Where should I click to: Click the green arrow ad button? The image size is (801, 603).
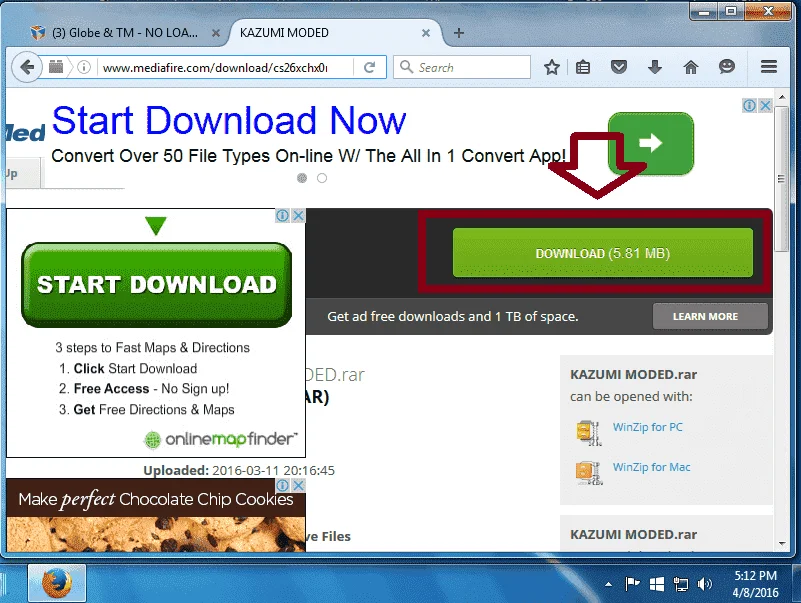point(650,143)
